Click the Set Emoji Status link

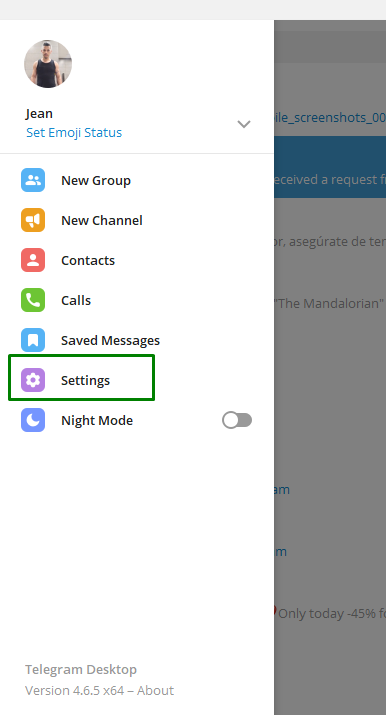pos(74,132)
